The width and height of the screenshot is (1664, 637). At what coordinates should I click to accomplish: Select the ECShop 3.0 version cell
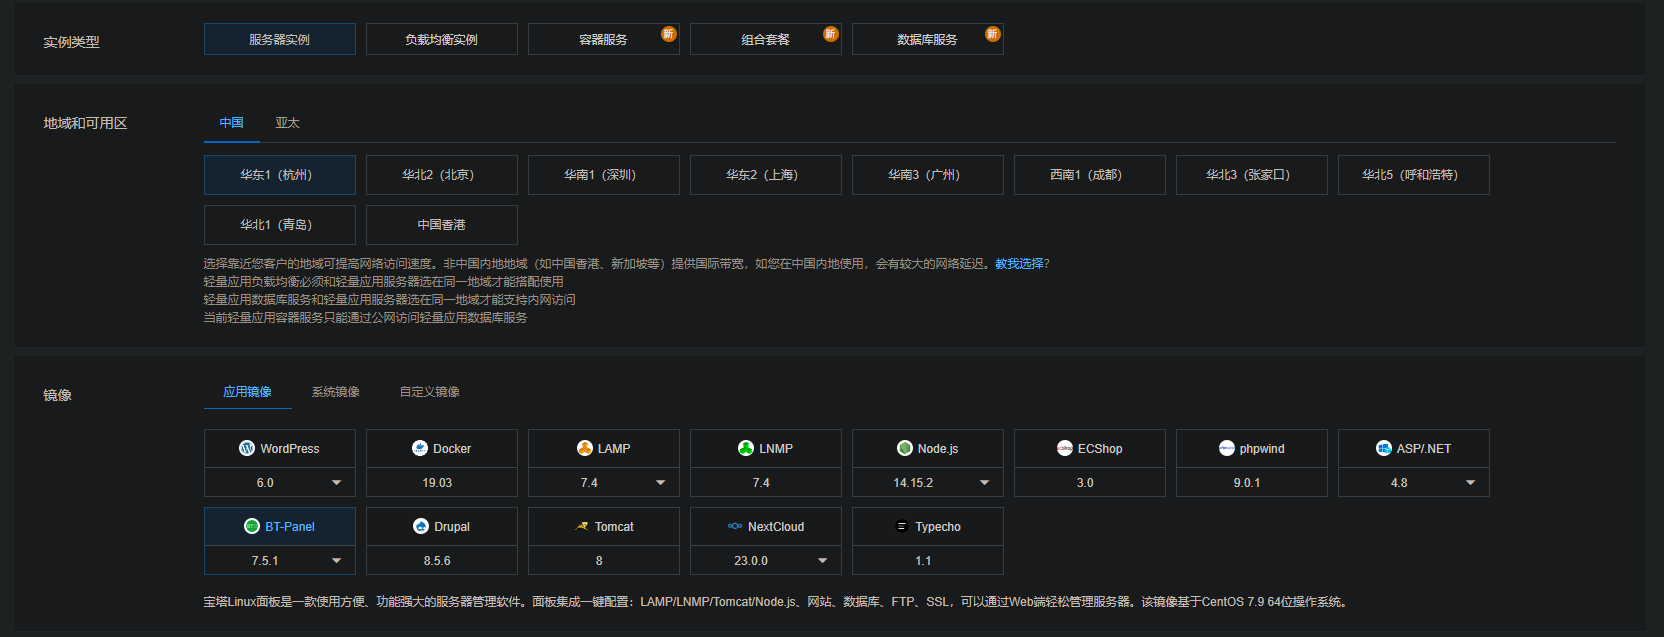[1090, 482]
